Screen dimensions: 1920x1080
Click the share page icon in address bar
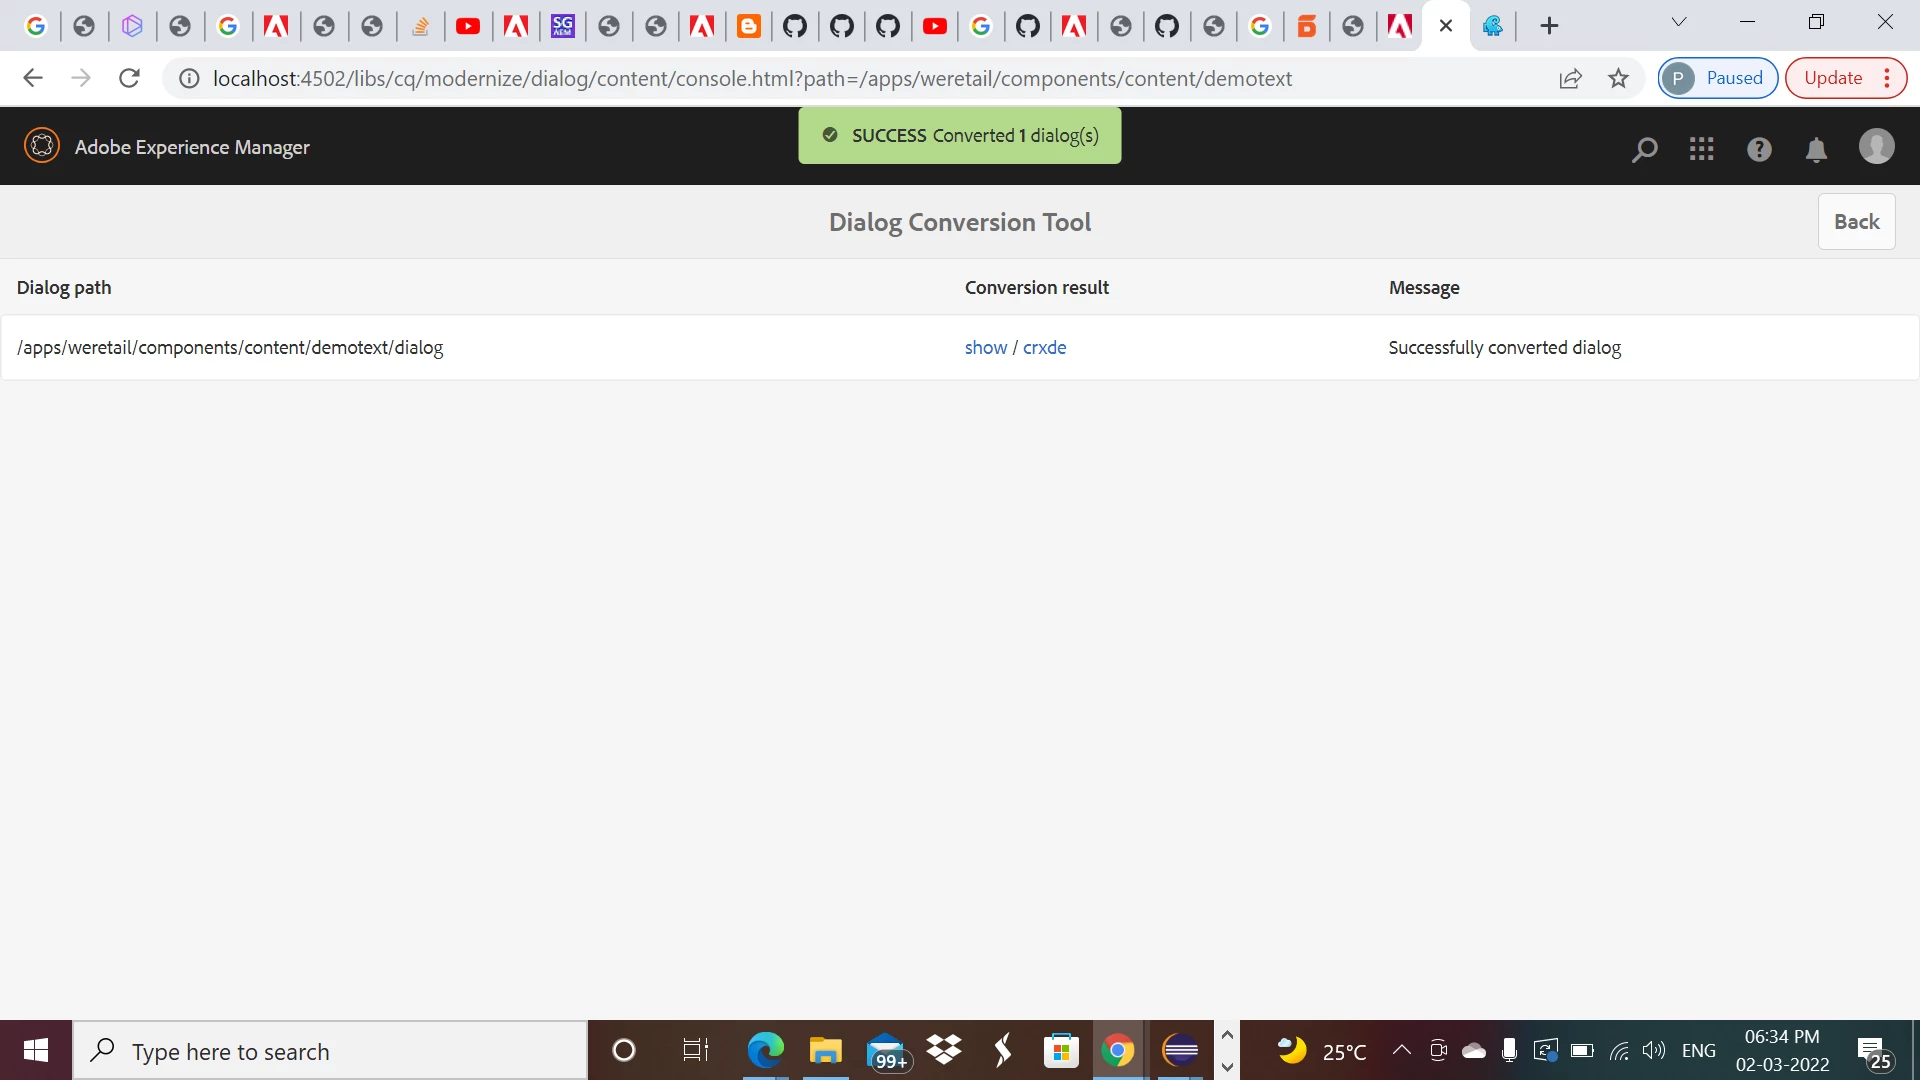point(1570,78)
